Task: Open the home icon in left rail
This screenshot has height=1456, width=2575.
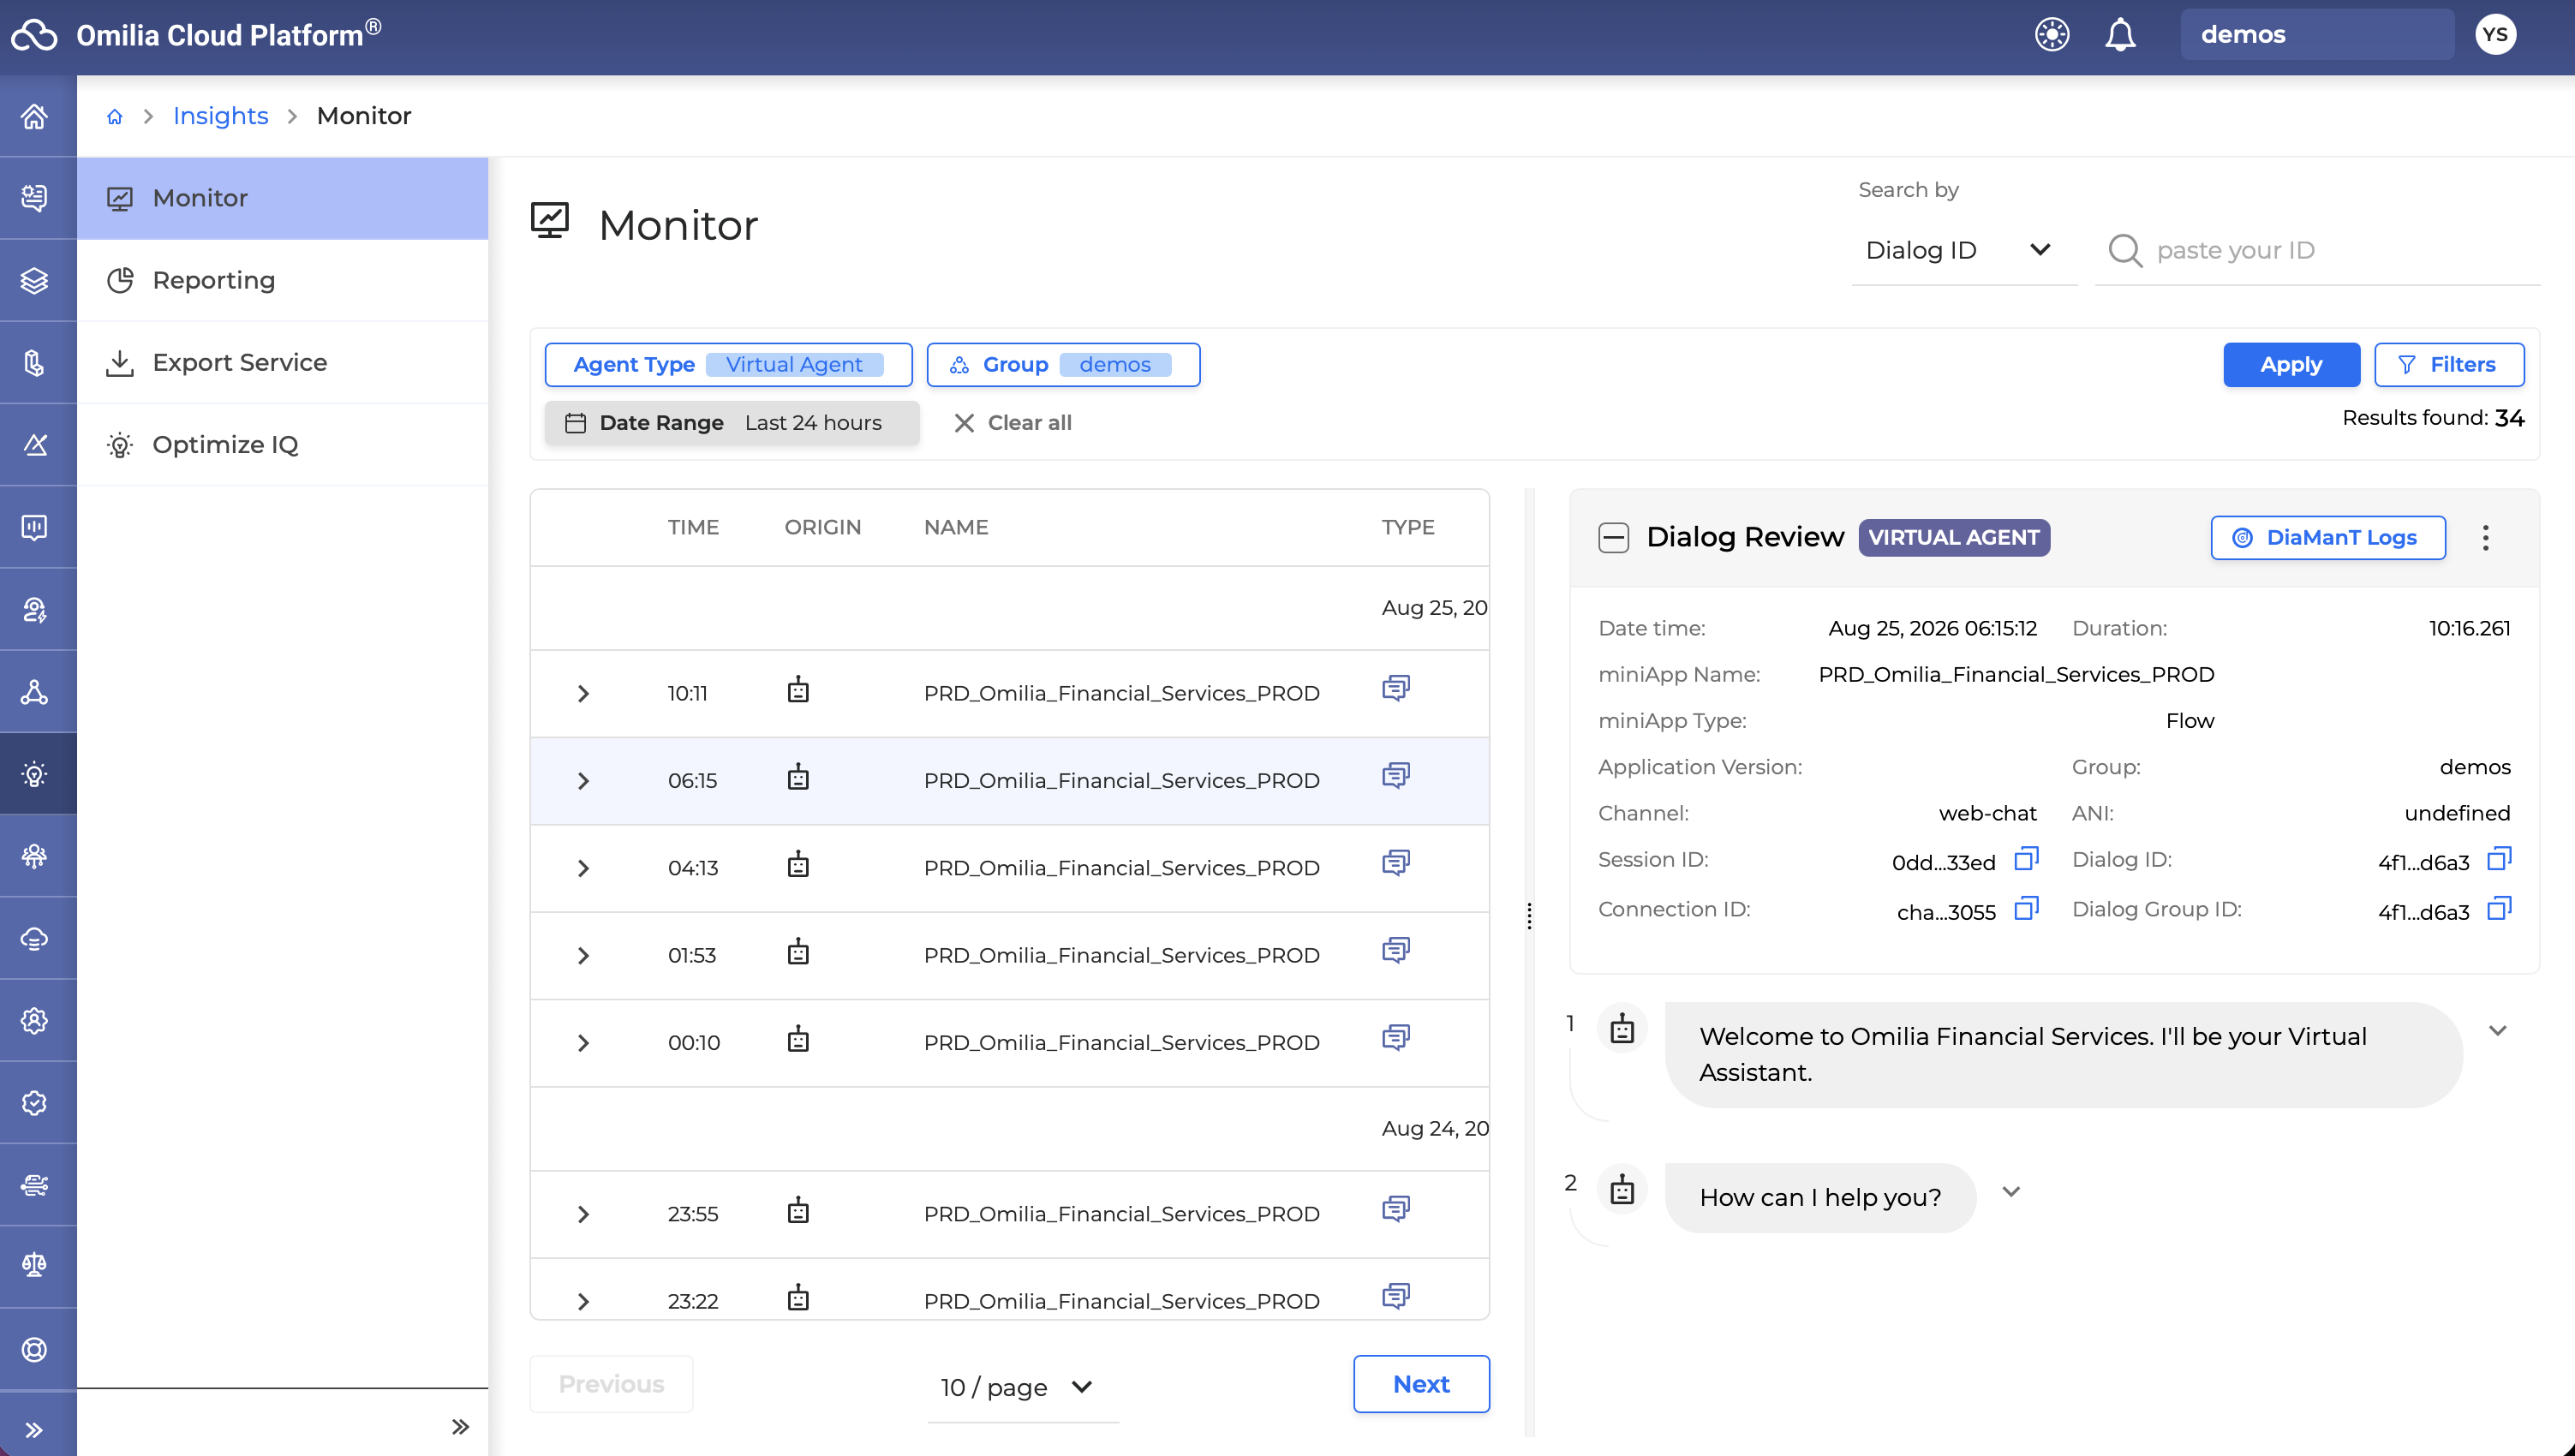Action: [x=35, y=116]
